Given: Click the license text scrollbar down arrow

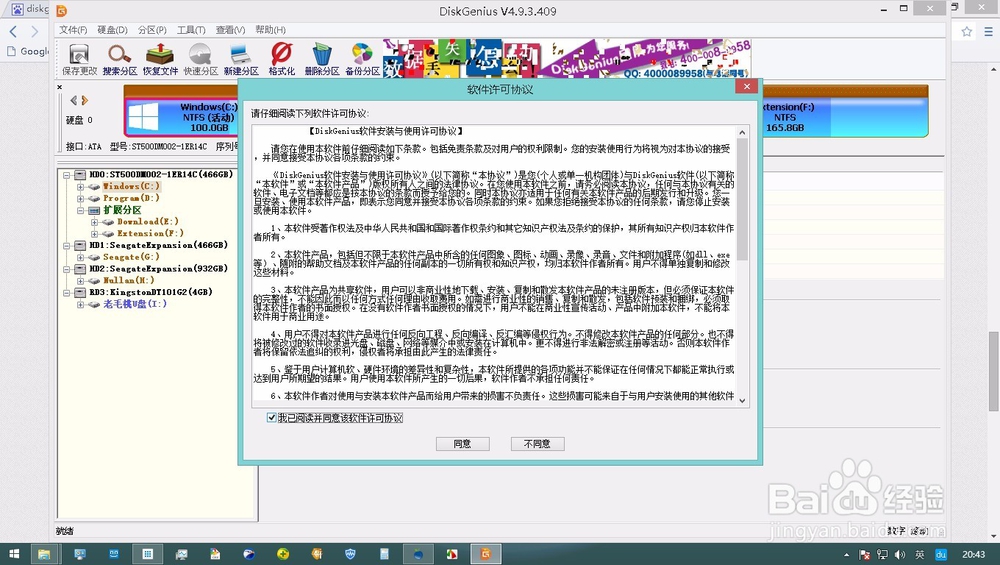Looking at the screenshot, I should coord(742,400).
